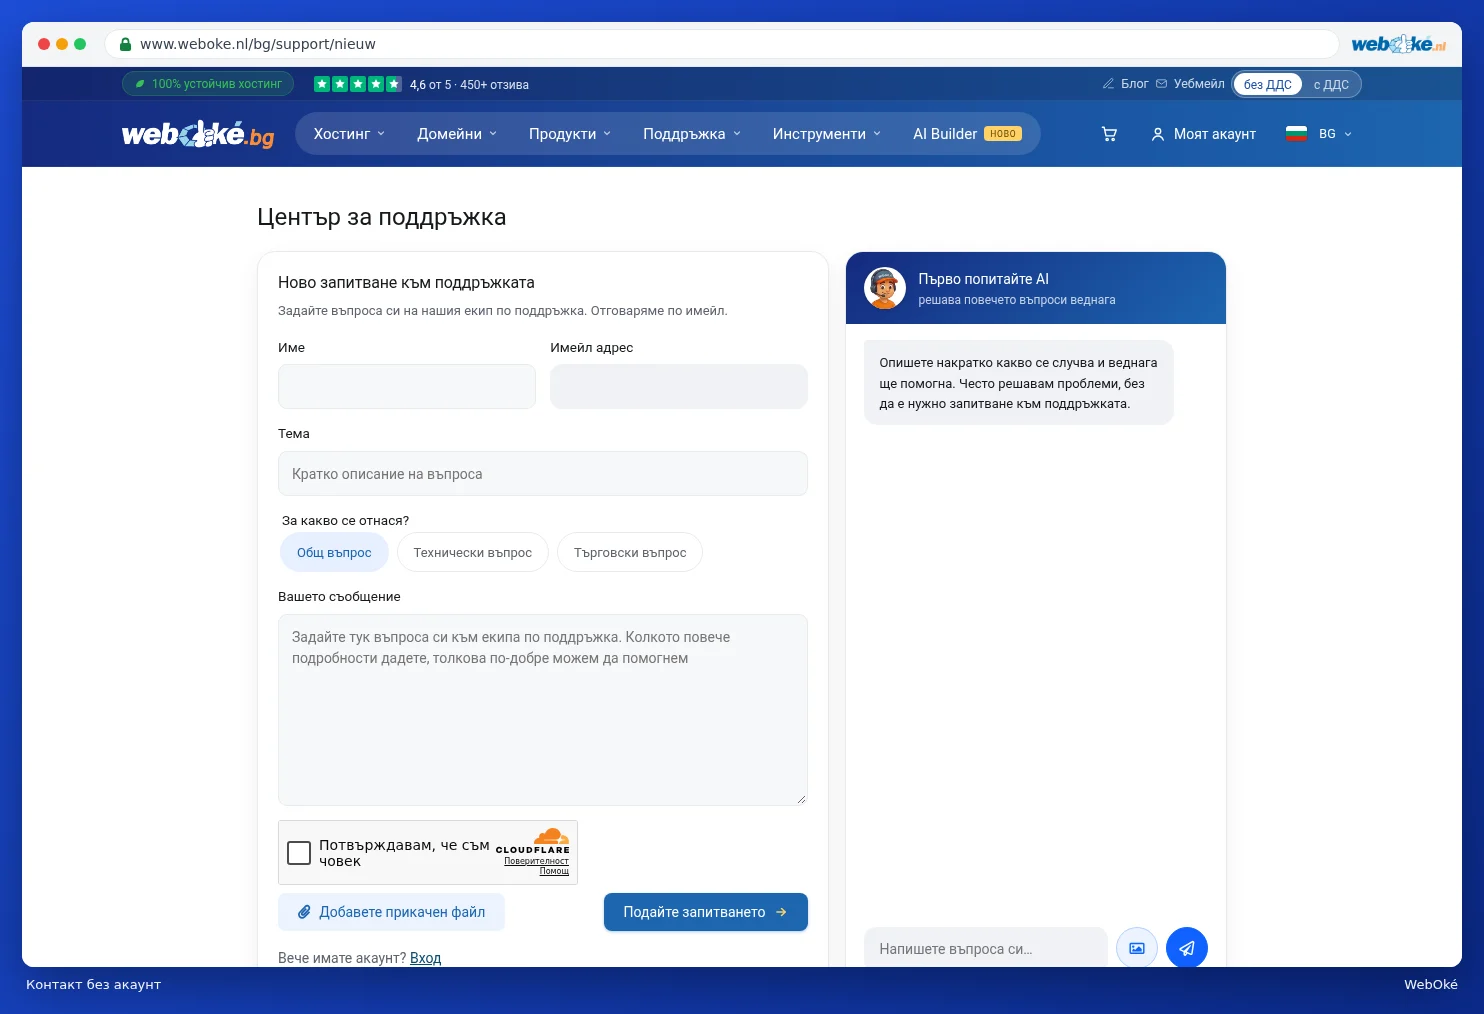Click the browser URL address bar
The height and width of the screenshot is (1014, 1484).
[721, 44]
